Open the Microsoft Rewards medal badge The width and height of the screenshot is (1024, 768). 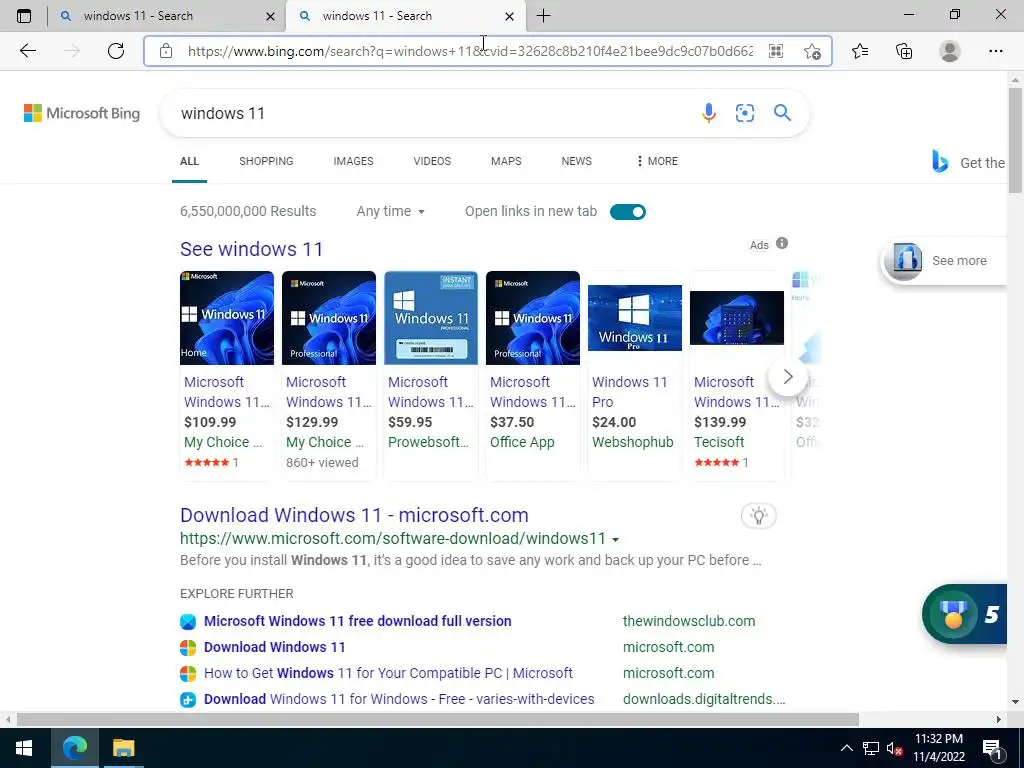pyautogui.click(x=965, y=614)
